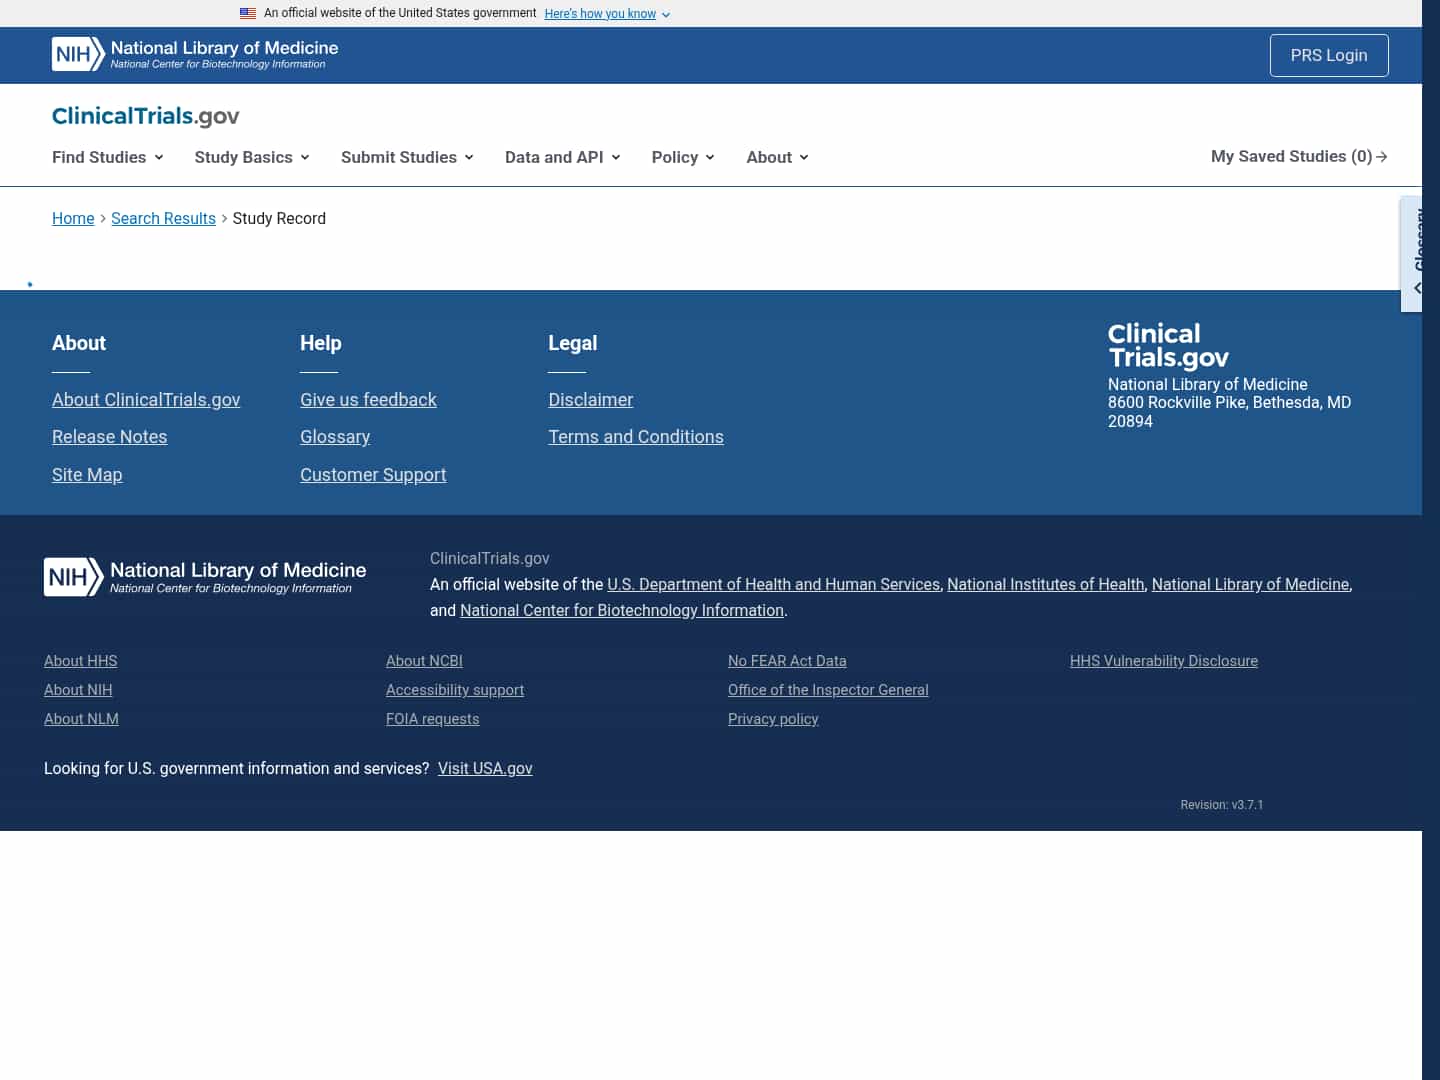Open the HHS Vulnerability Disclosure link
The height and width of the screenshot is (1080, 1440).
click(x=1164, y=661)
